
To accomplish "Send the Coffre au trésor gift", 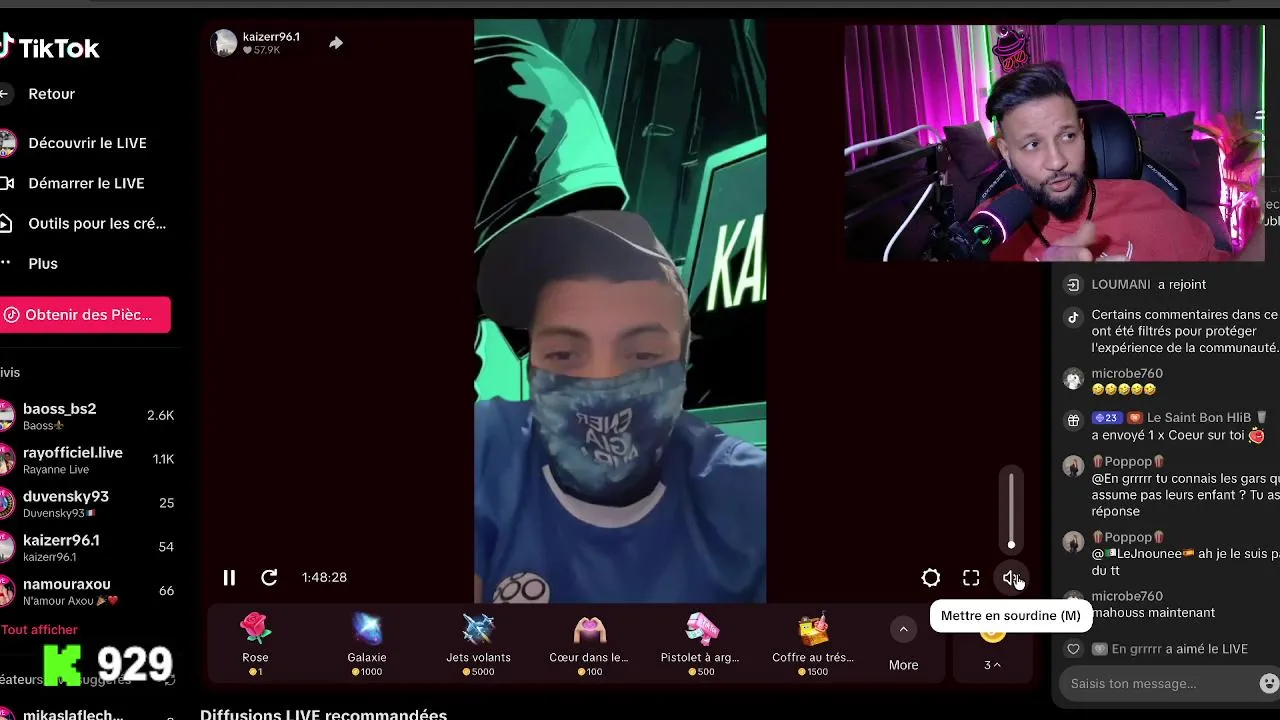I will click(x=813, y=643).
